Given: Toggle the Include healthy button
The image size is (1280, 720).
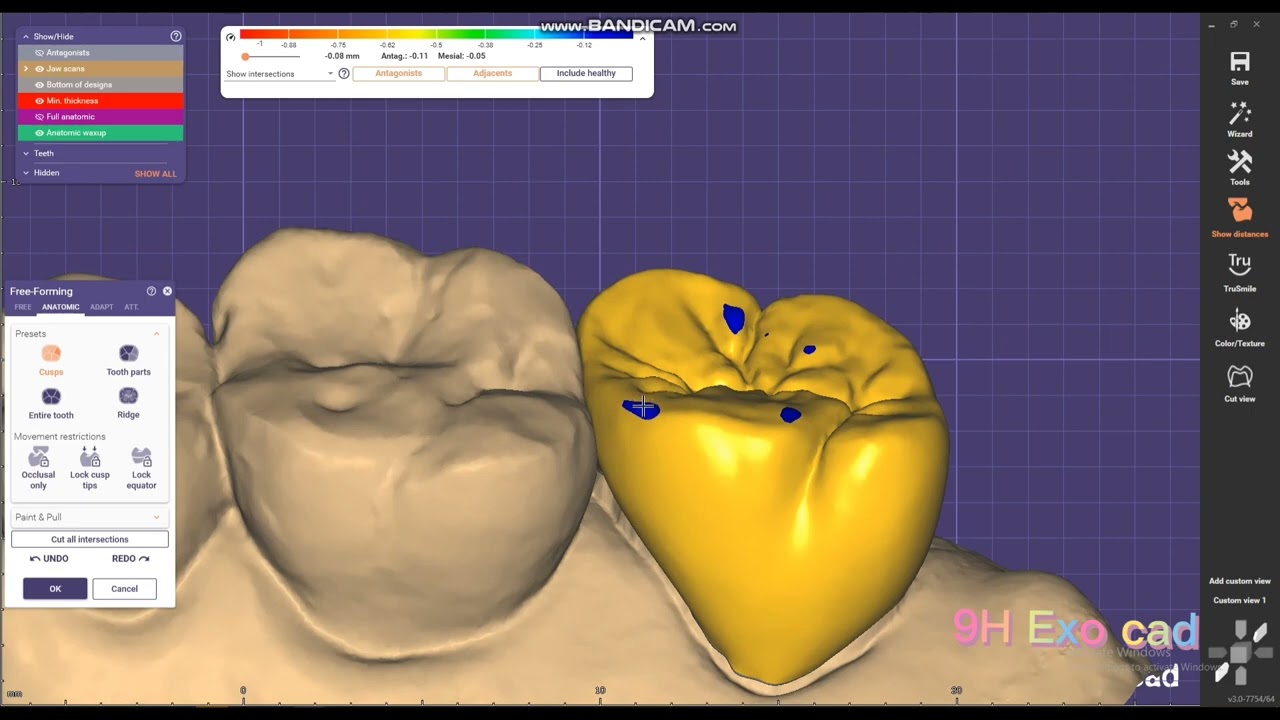Looking at the screenshot, I should pyautogui.click(x=586, y=73).
